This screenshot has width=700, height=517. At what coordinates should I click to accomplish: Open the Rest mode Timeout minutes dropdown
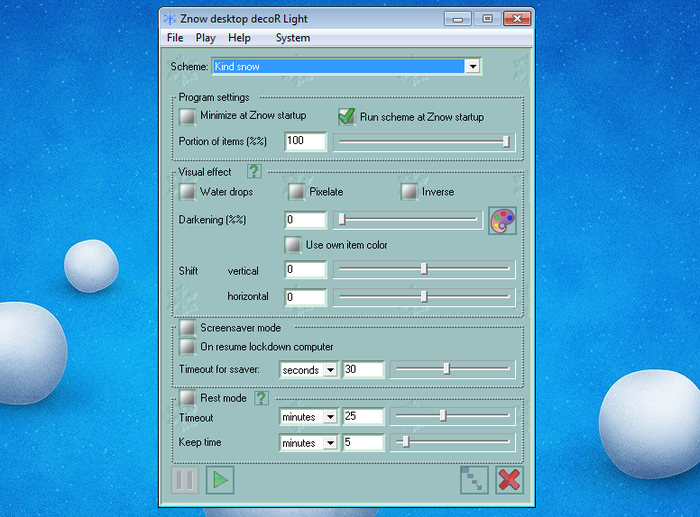pos(330,417)
